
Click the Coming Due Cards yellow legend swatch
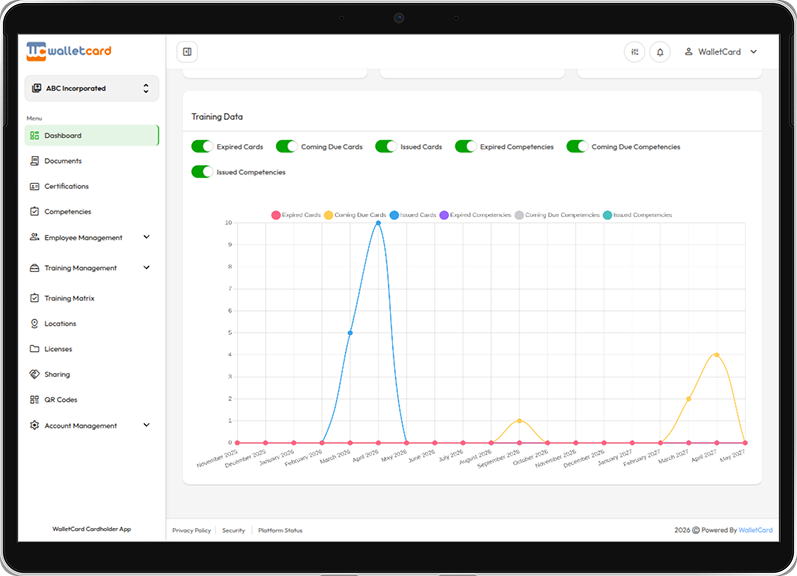(x=328, y=215)
